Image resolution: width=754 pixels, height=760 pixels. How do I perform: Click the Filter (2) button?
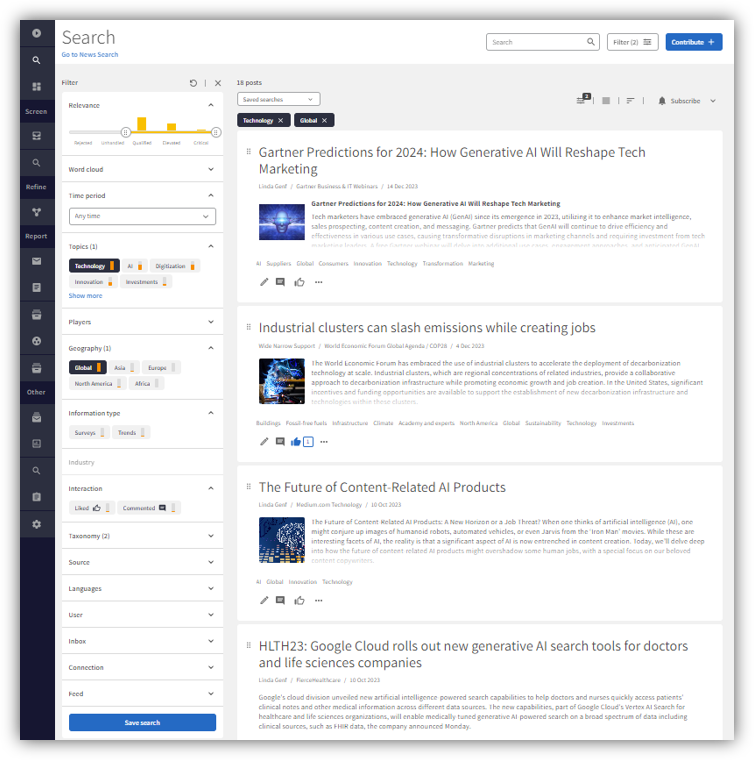[x=632, y=42]
